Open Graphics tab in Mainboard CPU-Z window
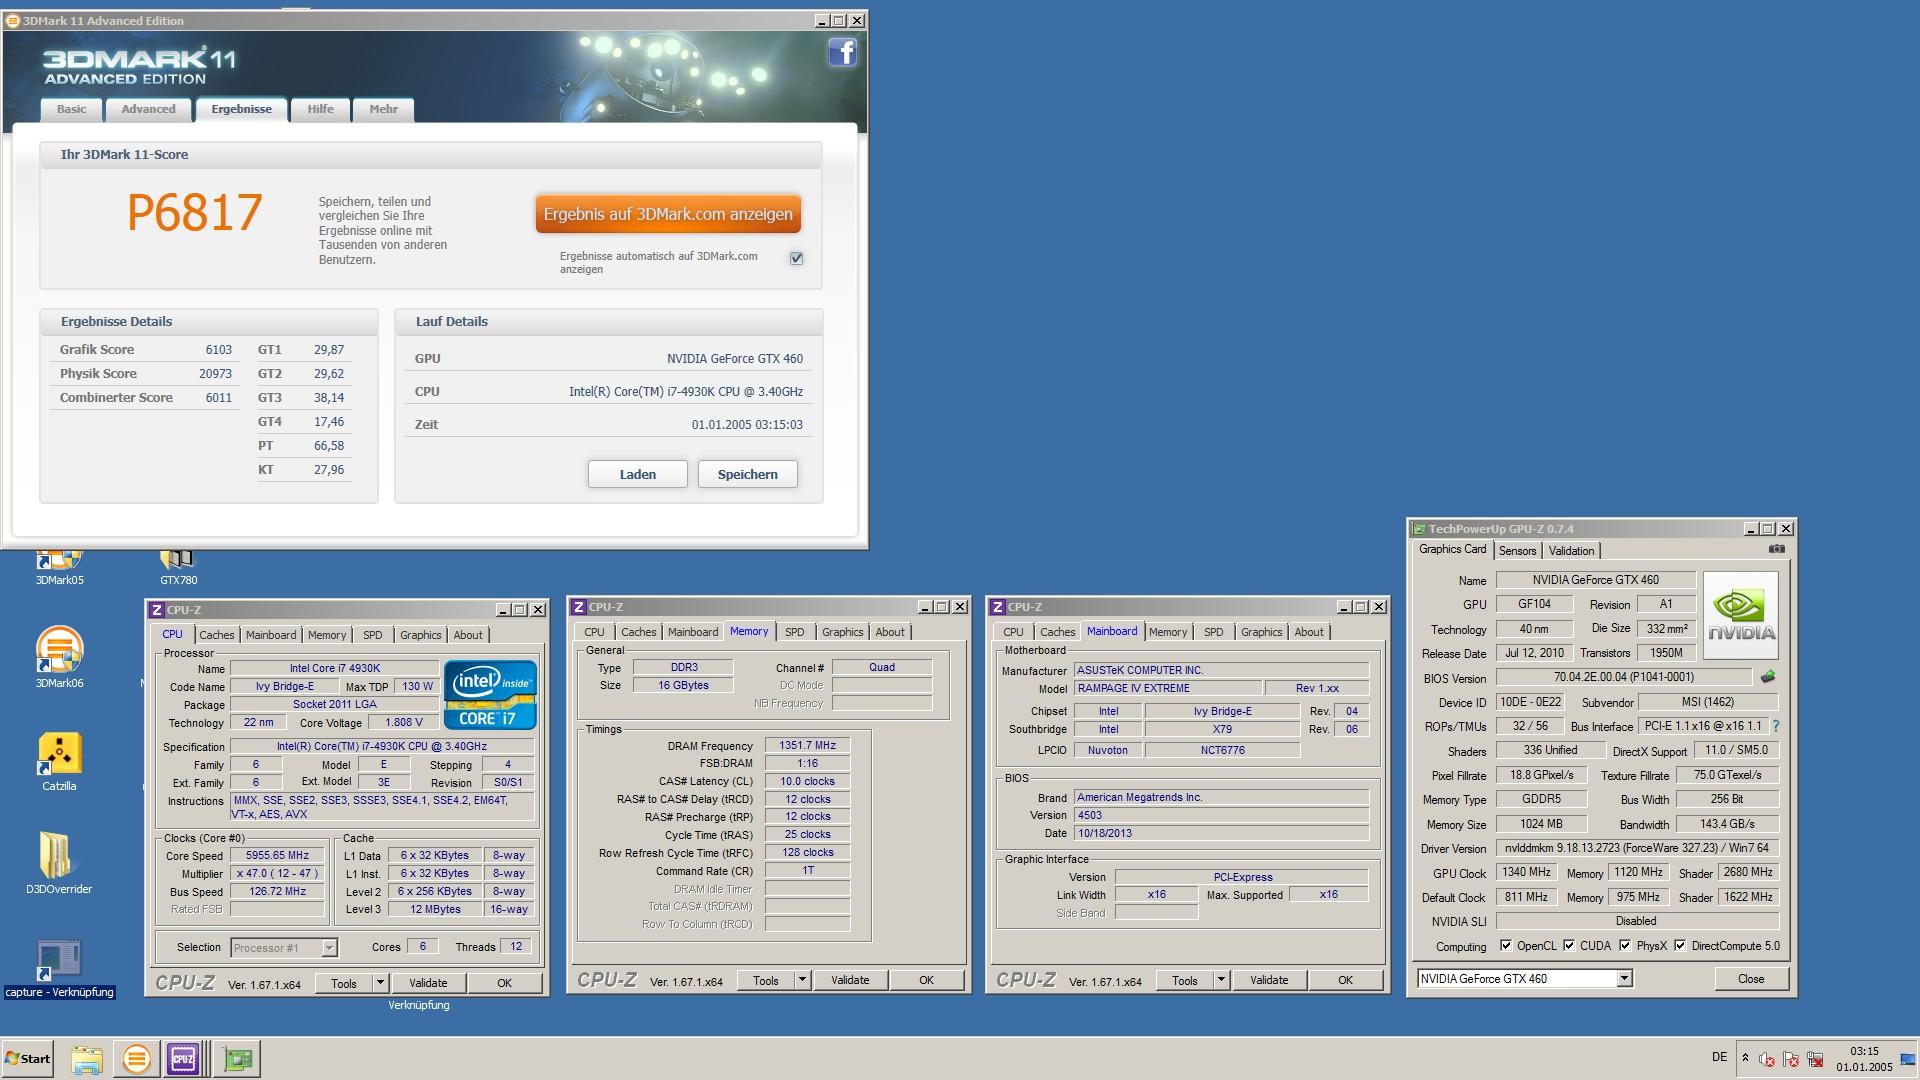Viewport: 1920px width, 1080px height. tap(1261, 632)
